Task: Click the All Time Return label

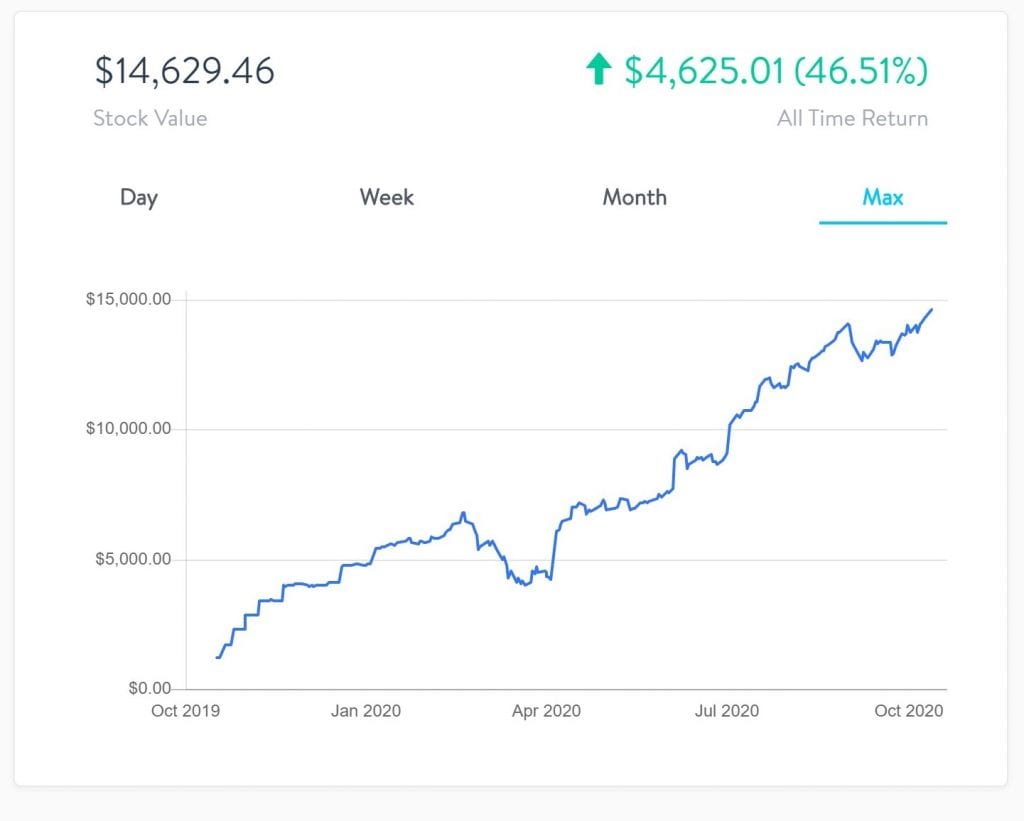Action: [x=852, y=118]
